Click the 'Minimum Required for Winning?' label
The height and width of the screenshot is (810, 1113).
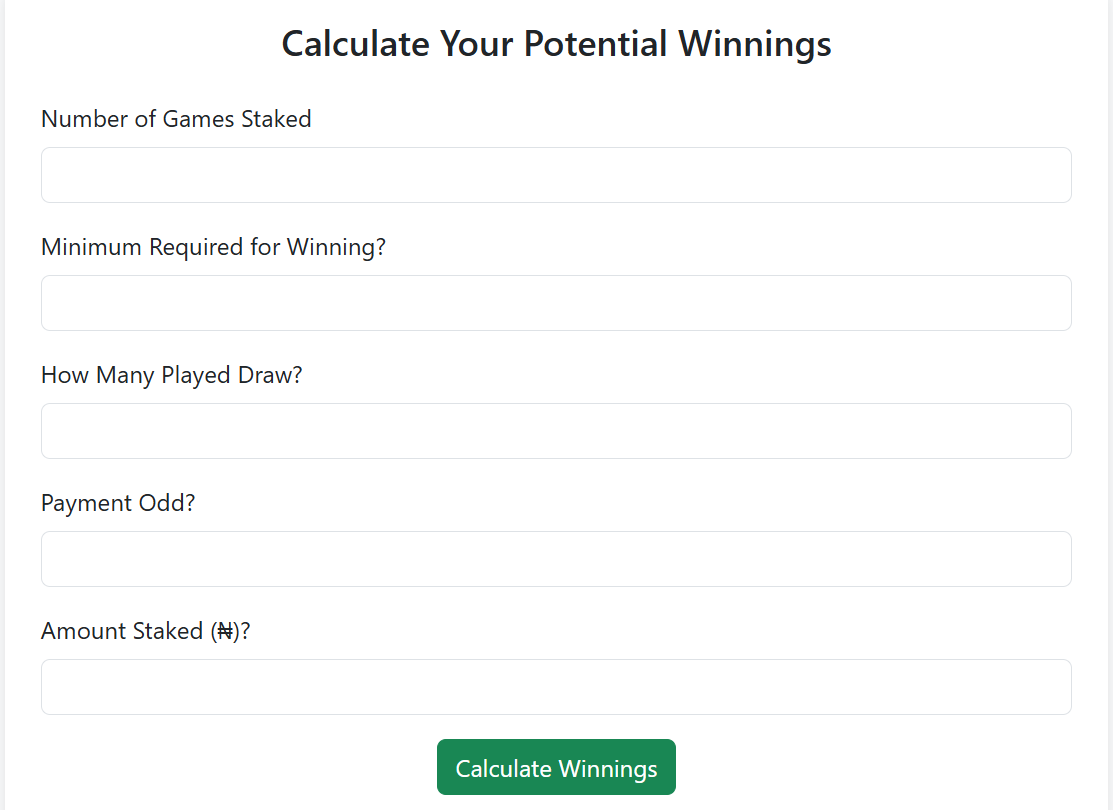214,247
